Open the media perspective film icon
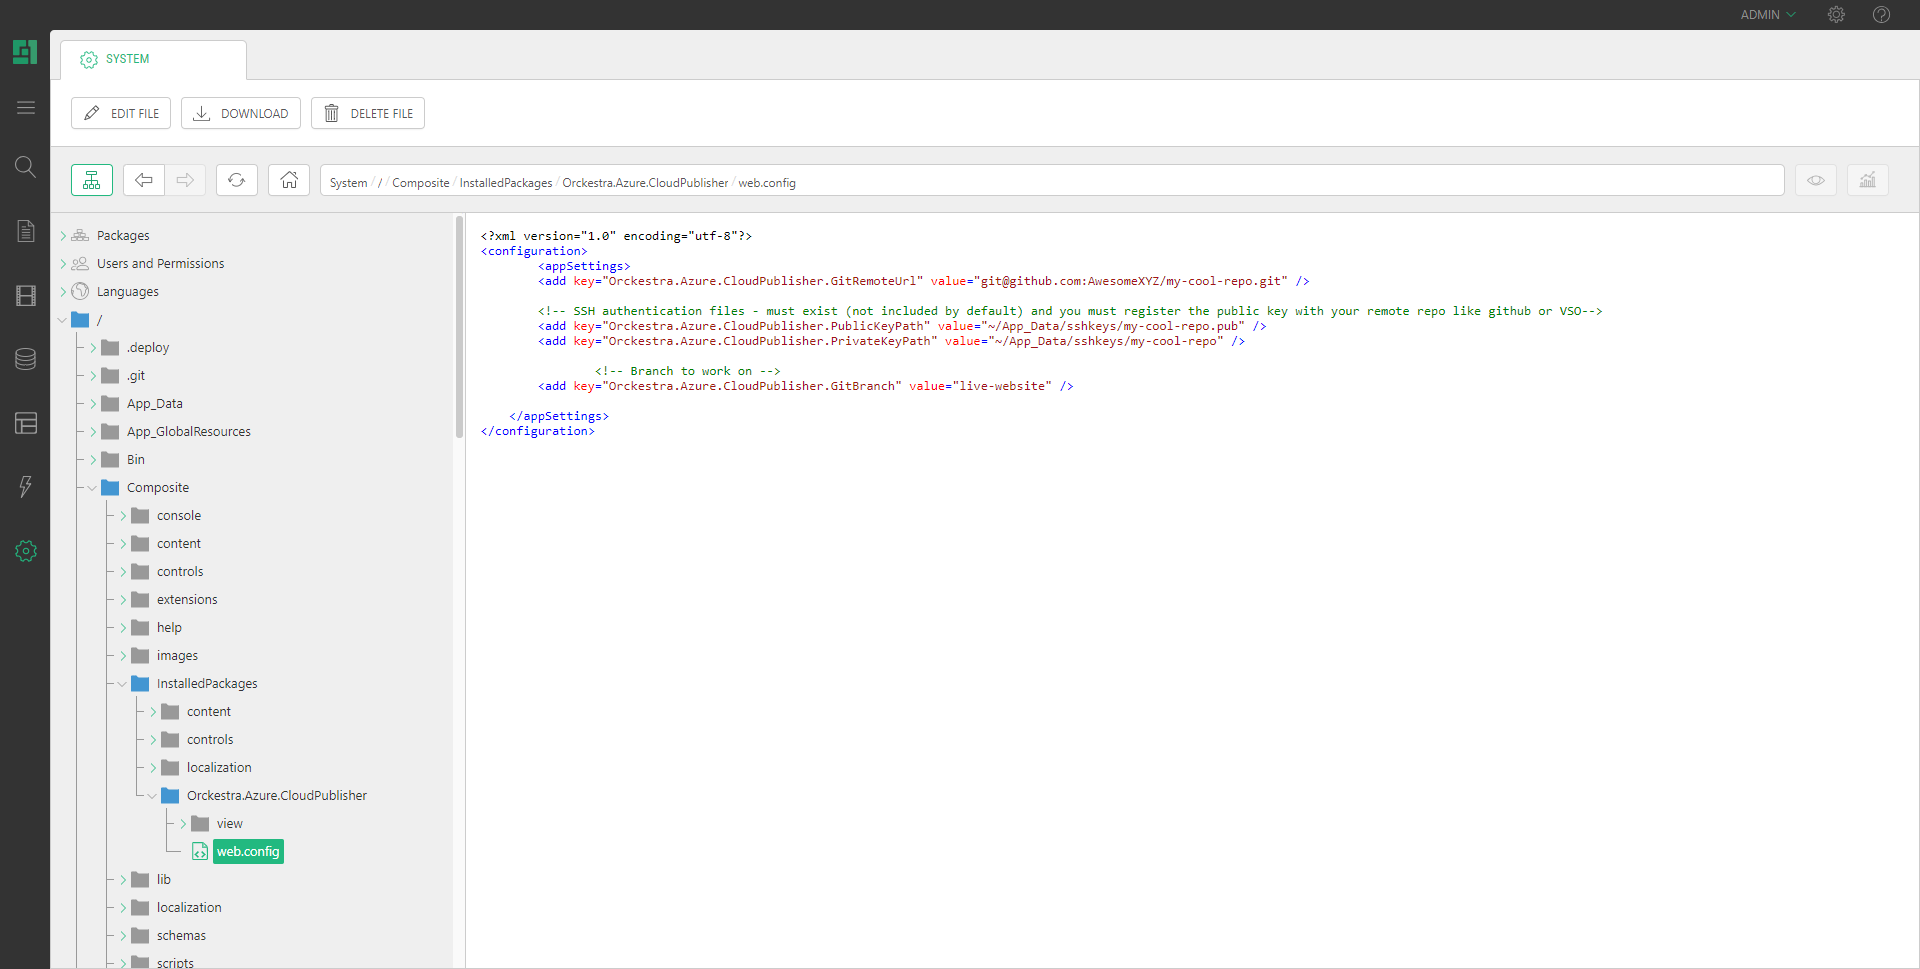The image size is (1920, 969). tap(26, 296)
